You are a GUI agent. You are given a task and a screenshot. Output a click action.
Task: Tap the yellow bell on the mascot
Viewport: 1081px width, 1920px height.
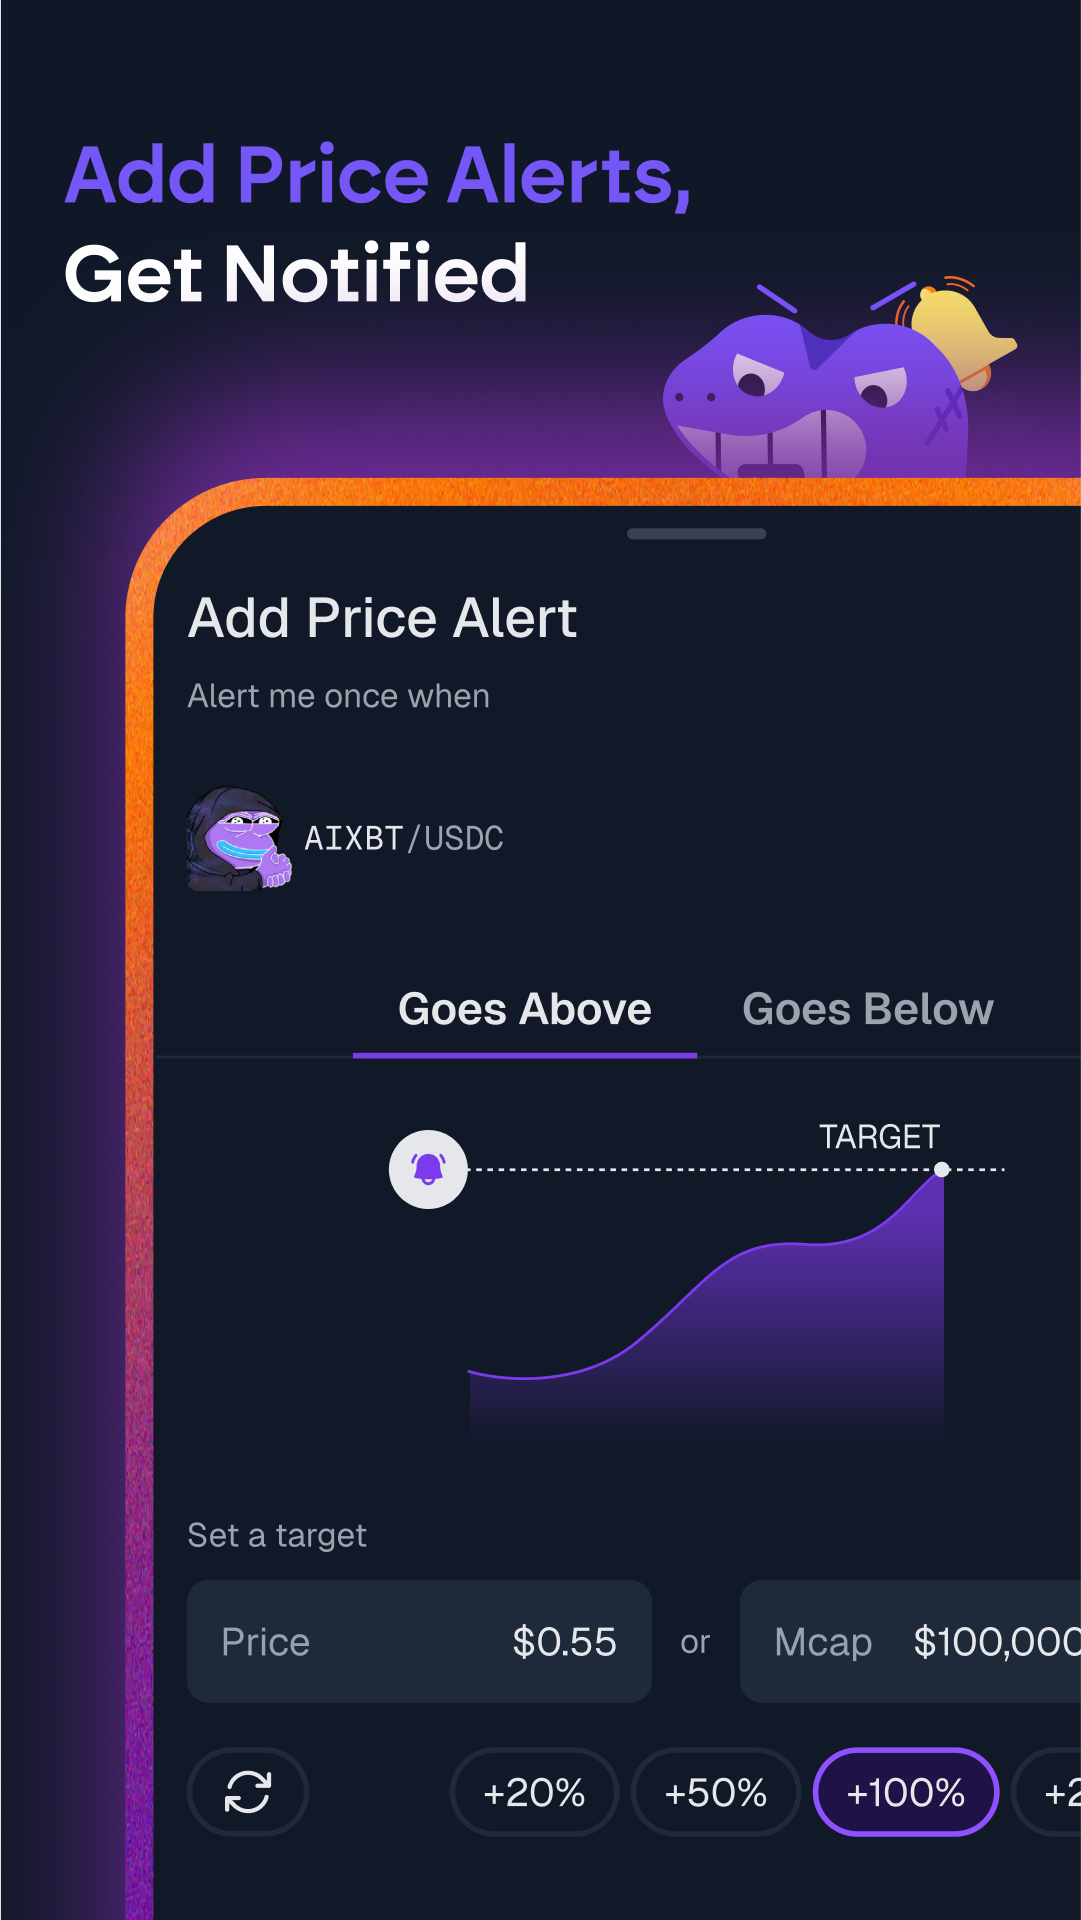[x=957, y=329]
